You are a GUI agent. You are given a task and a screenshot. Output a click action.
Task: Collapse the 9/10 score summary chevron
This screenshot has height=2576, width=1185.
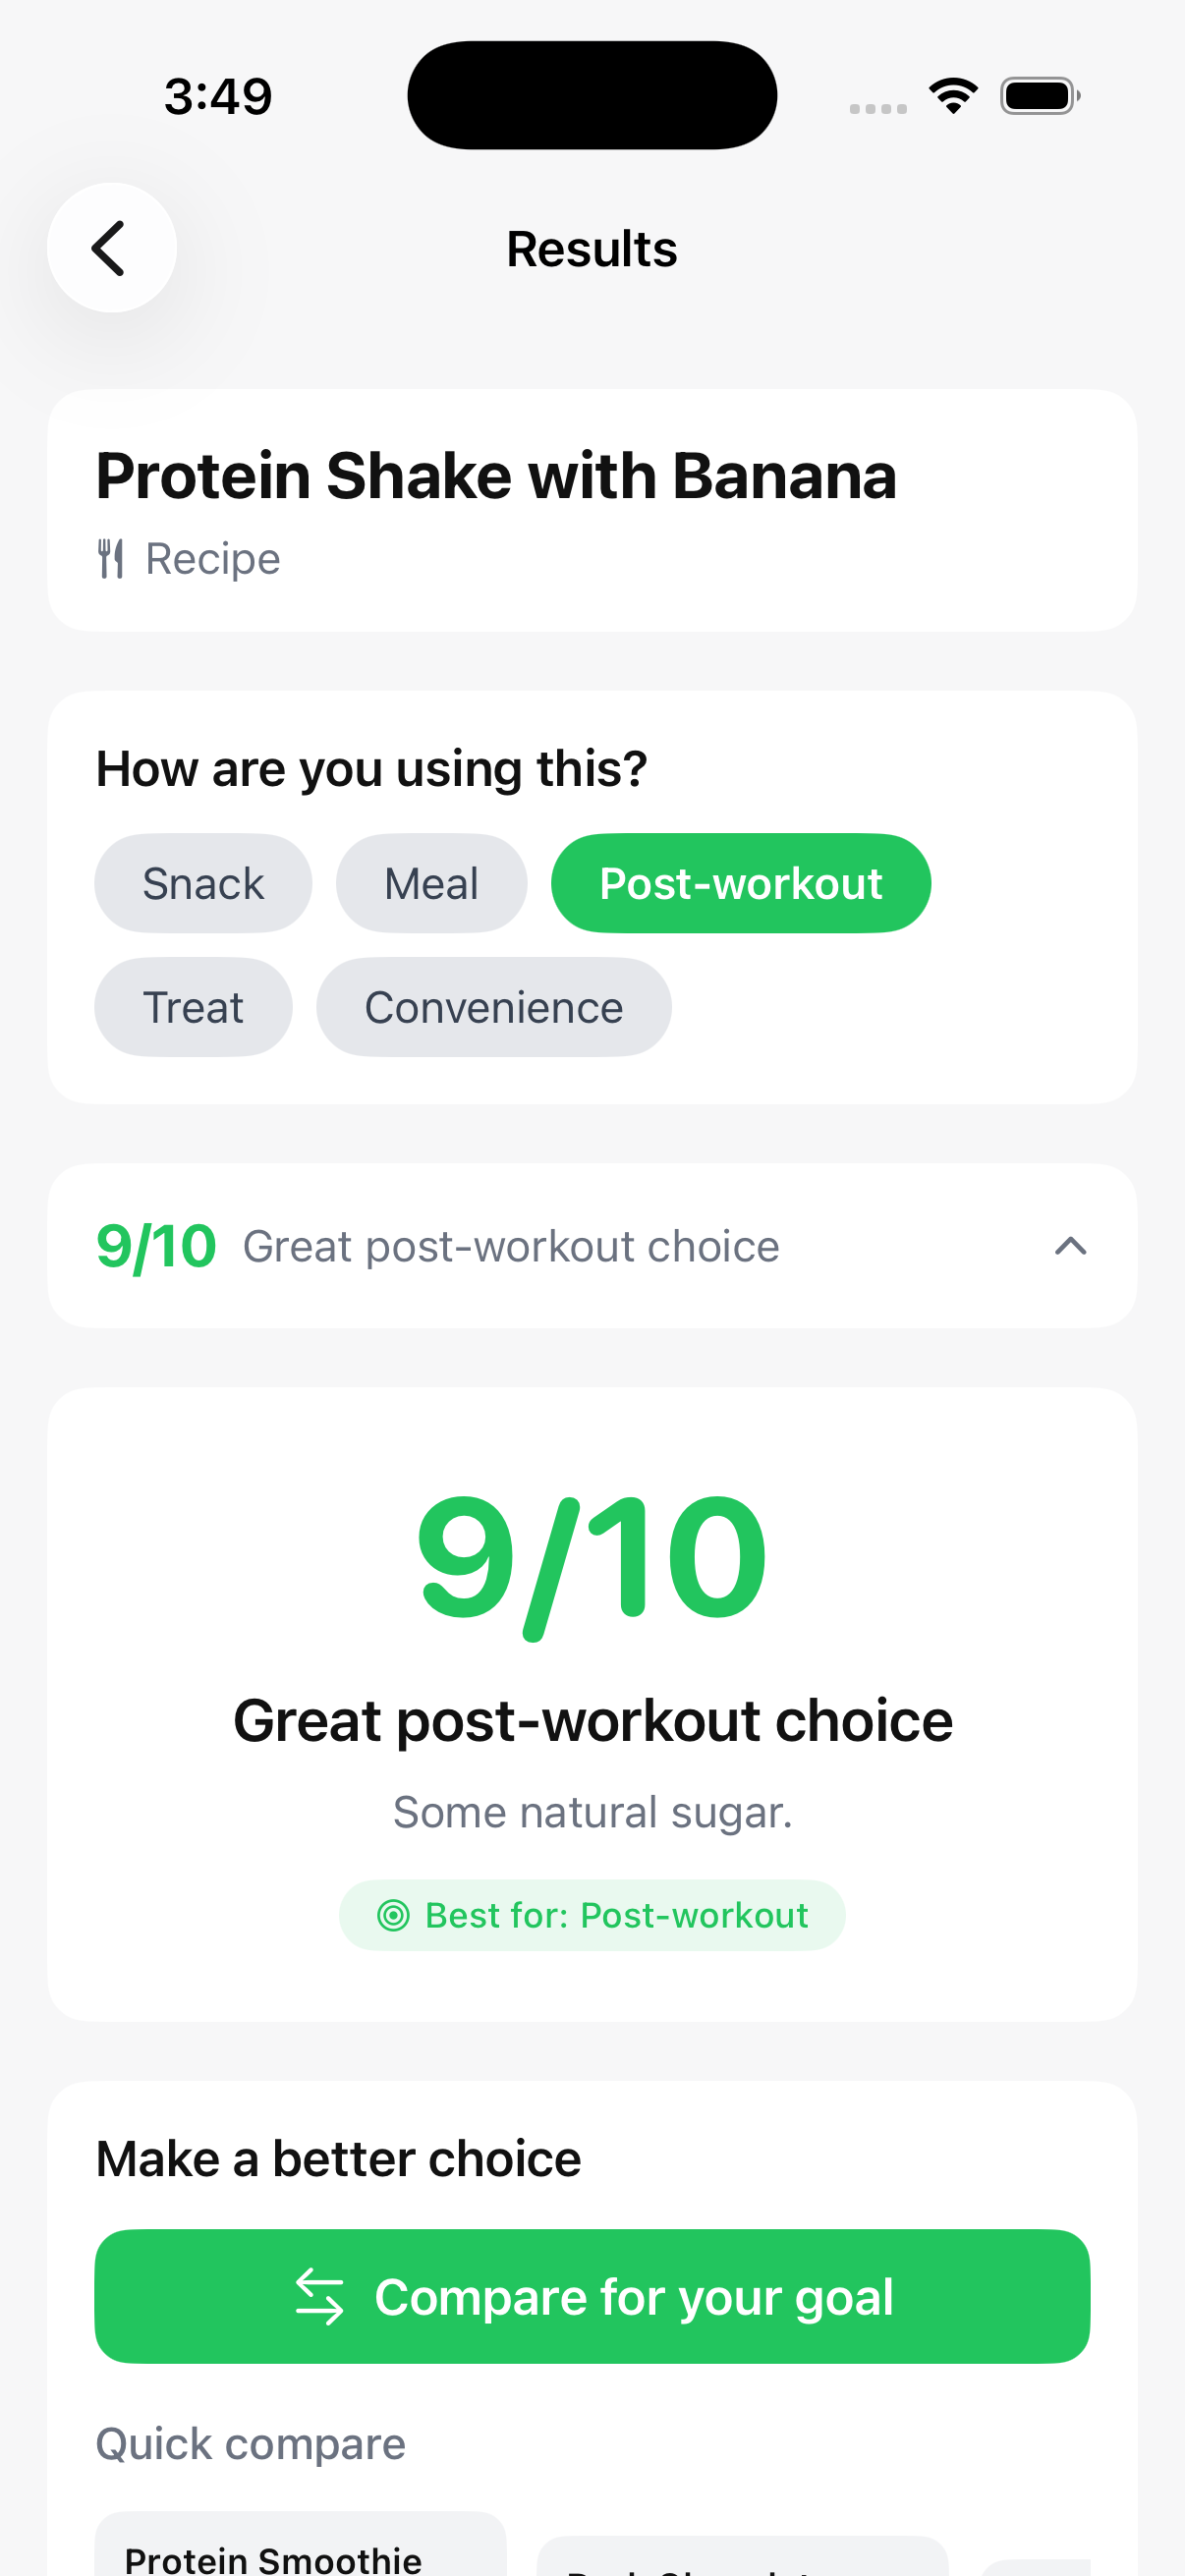click(1071, 1245)
